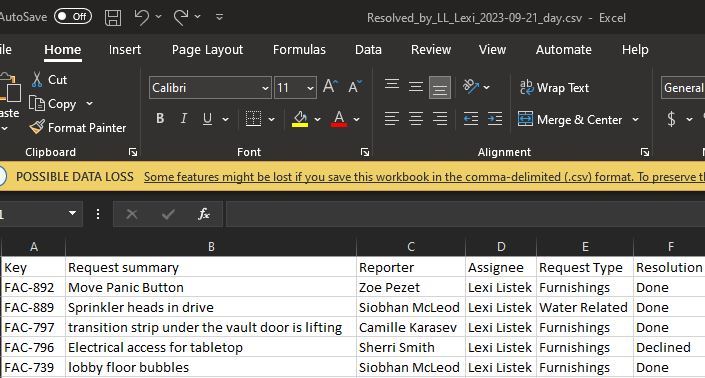
Task: Open the Review tab
Action: click(431, 49)
